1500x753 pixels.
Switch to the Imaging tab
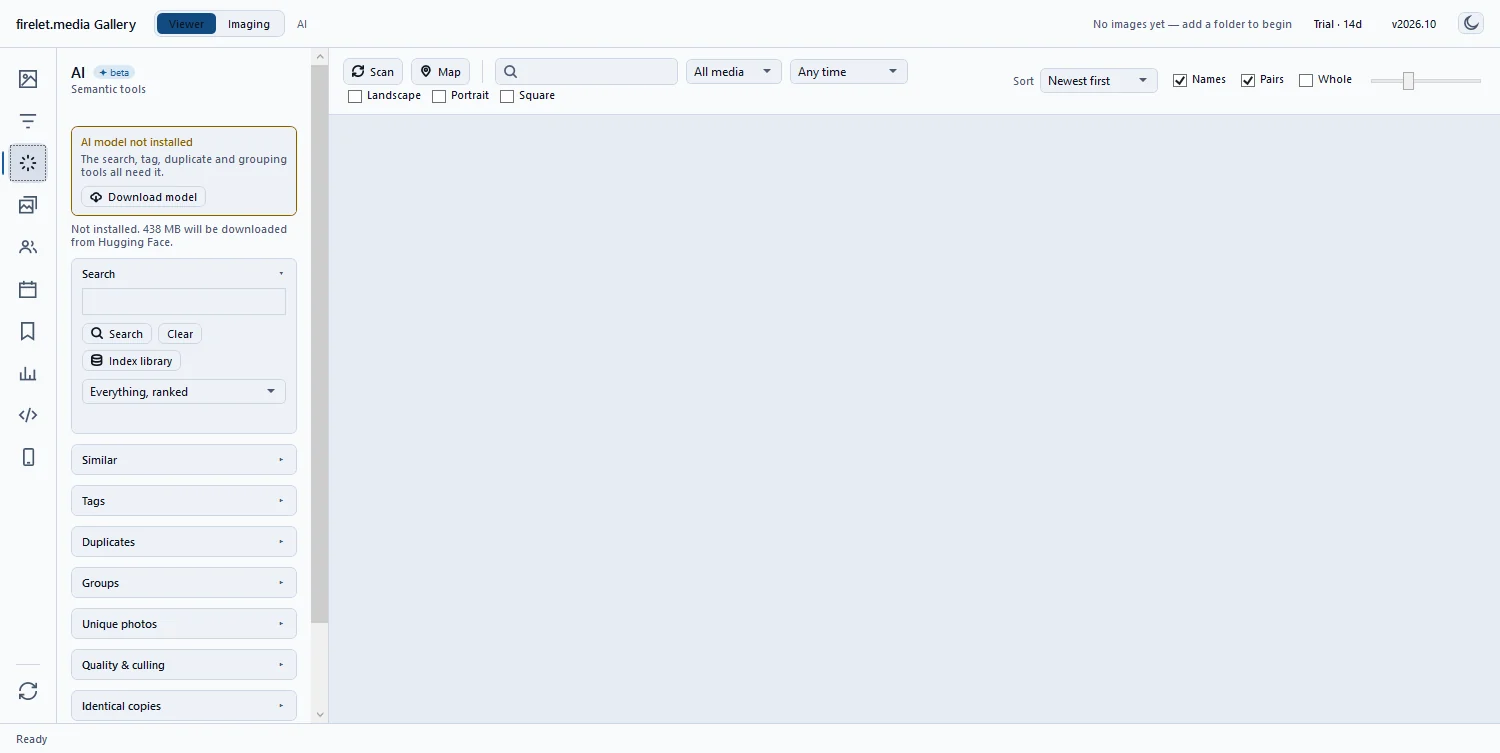point(249,24)
